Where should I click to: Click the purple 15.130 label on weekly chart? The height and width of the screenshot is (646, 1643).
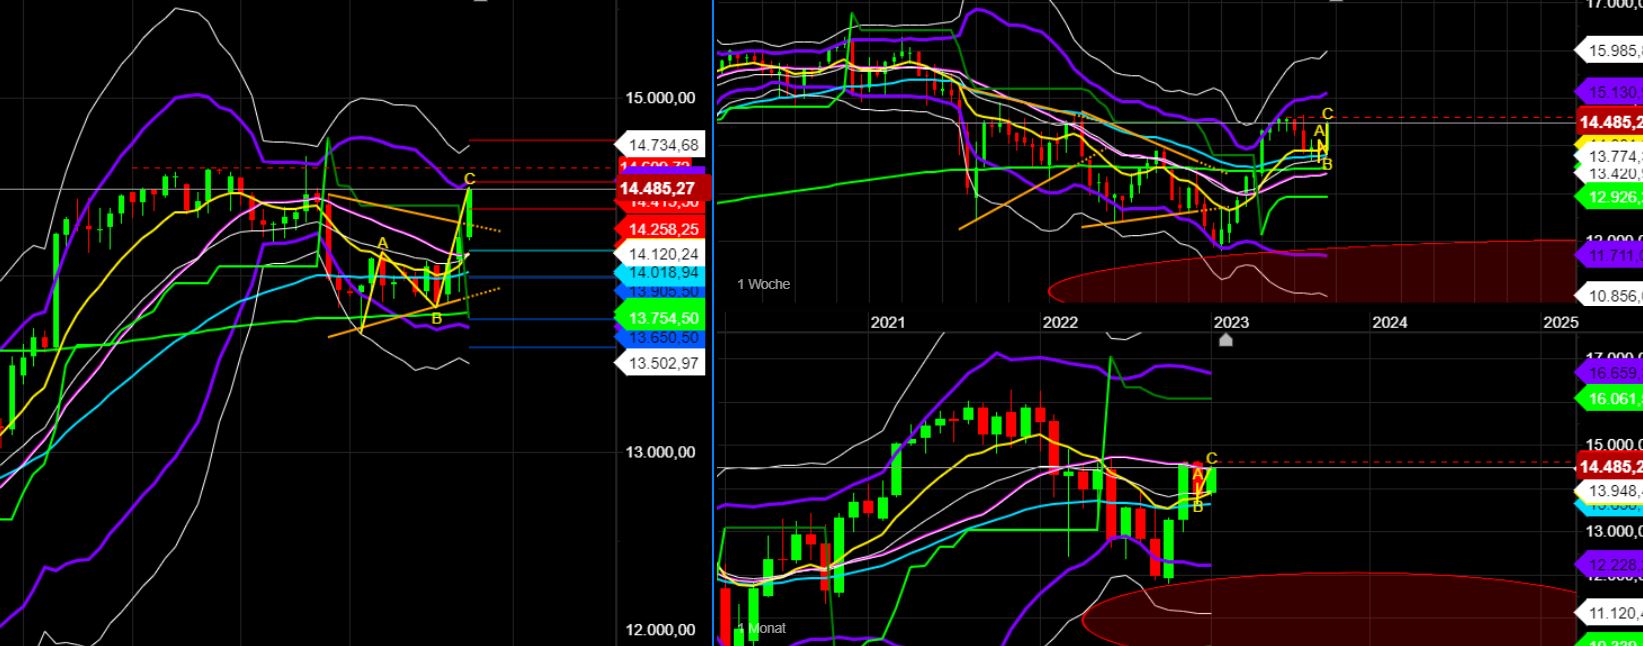click(1609, 92)
